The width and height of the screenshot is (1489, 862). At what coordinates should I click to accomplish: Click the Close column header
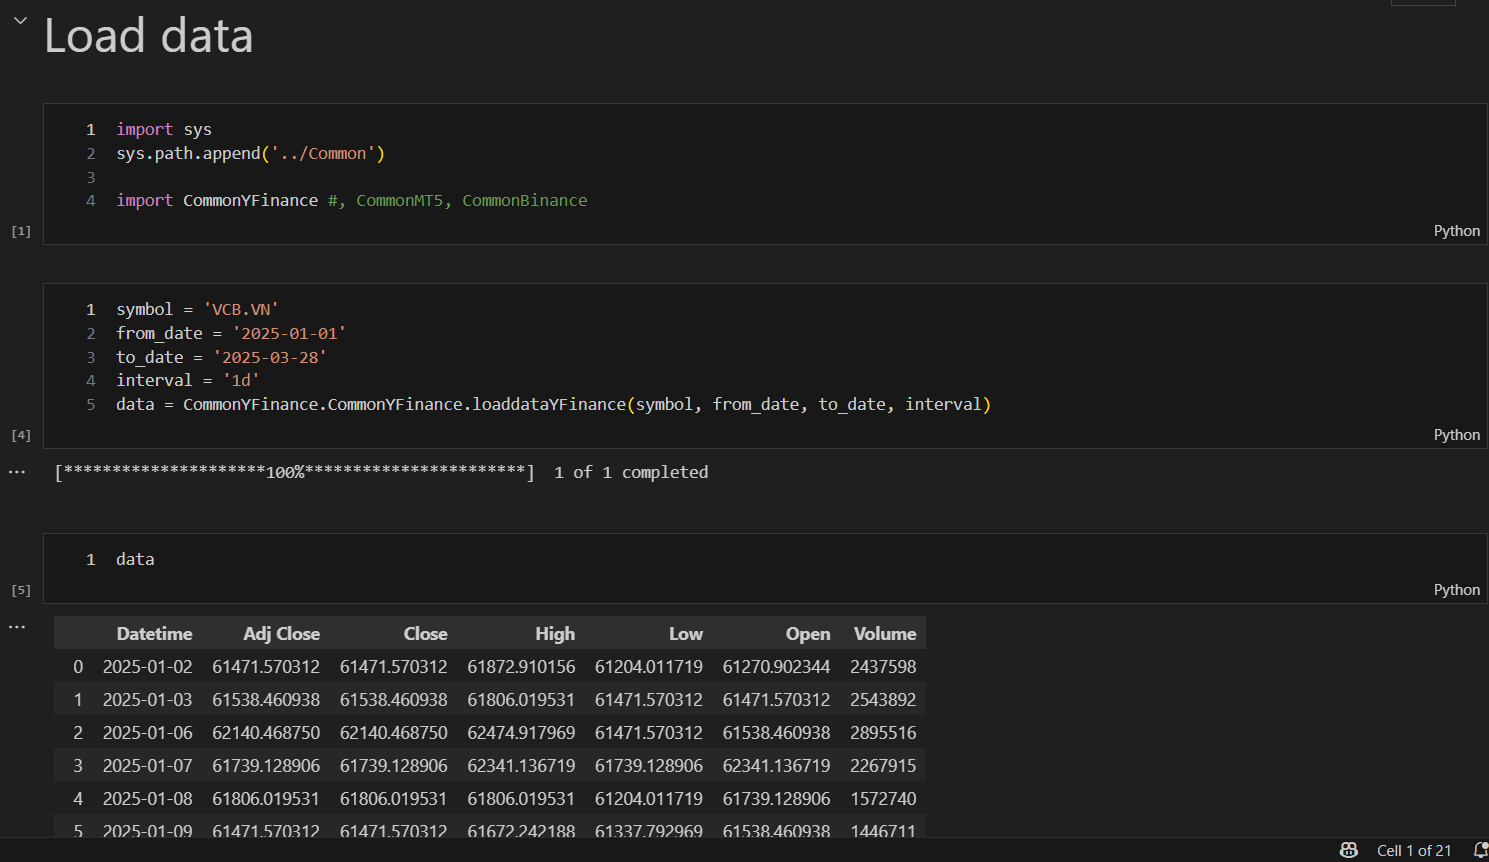click(x=425, y=634)
